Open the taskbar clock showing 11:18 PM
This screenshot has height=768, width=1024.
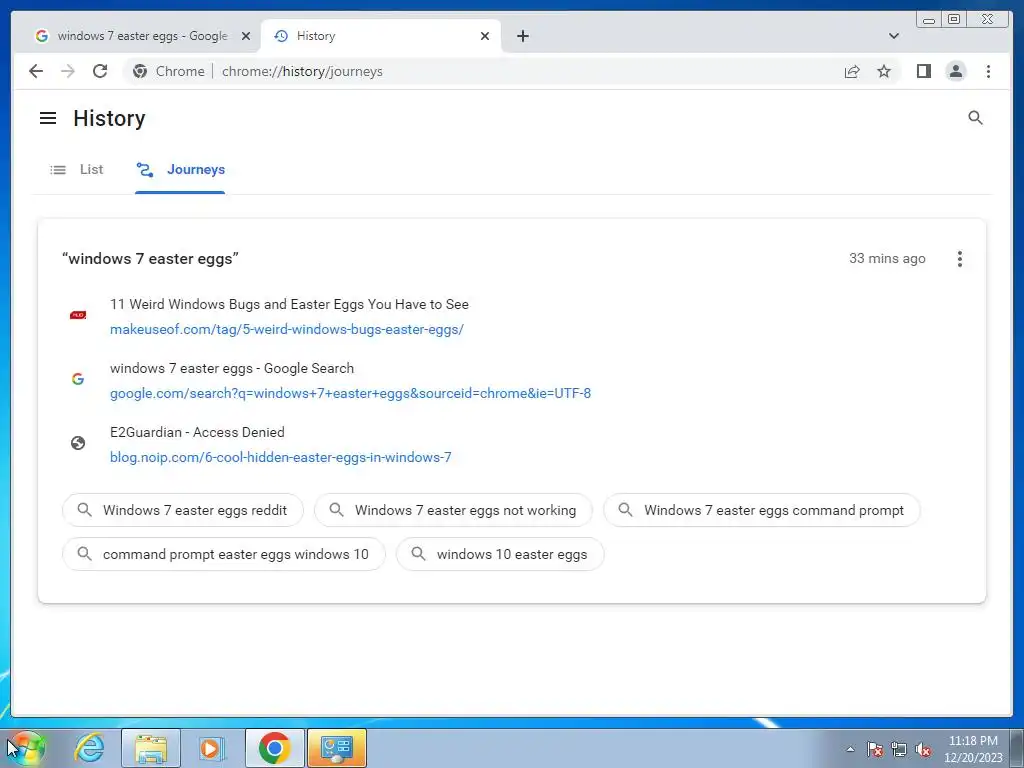tap(973, 748)
